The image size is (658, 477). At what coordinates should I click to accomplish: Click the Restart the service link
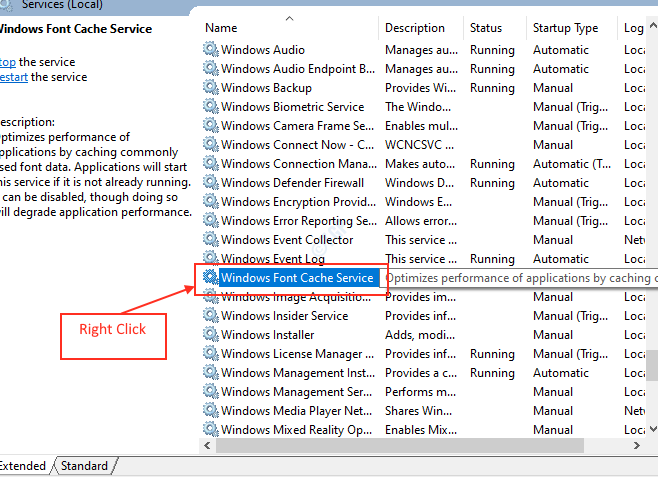[x=14, y=77]
